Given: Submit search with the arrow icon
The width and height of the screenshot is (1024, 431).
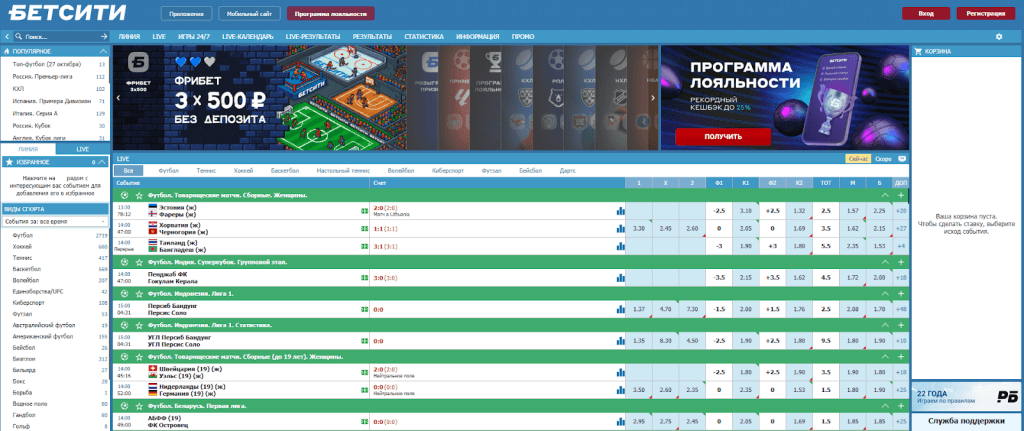Looking at the screenshot, I should pyautogui.click(x=104, y=37).
